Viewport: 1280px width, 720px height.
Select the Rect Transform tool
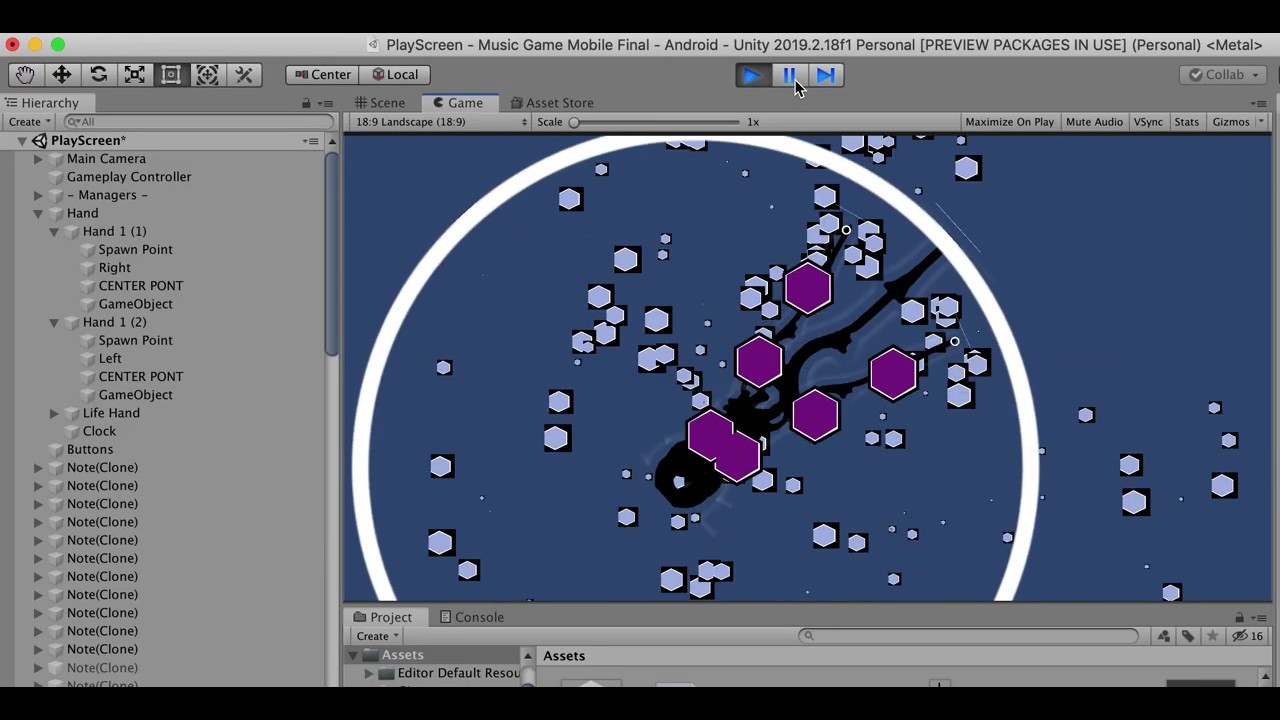coord(171,75)
